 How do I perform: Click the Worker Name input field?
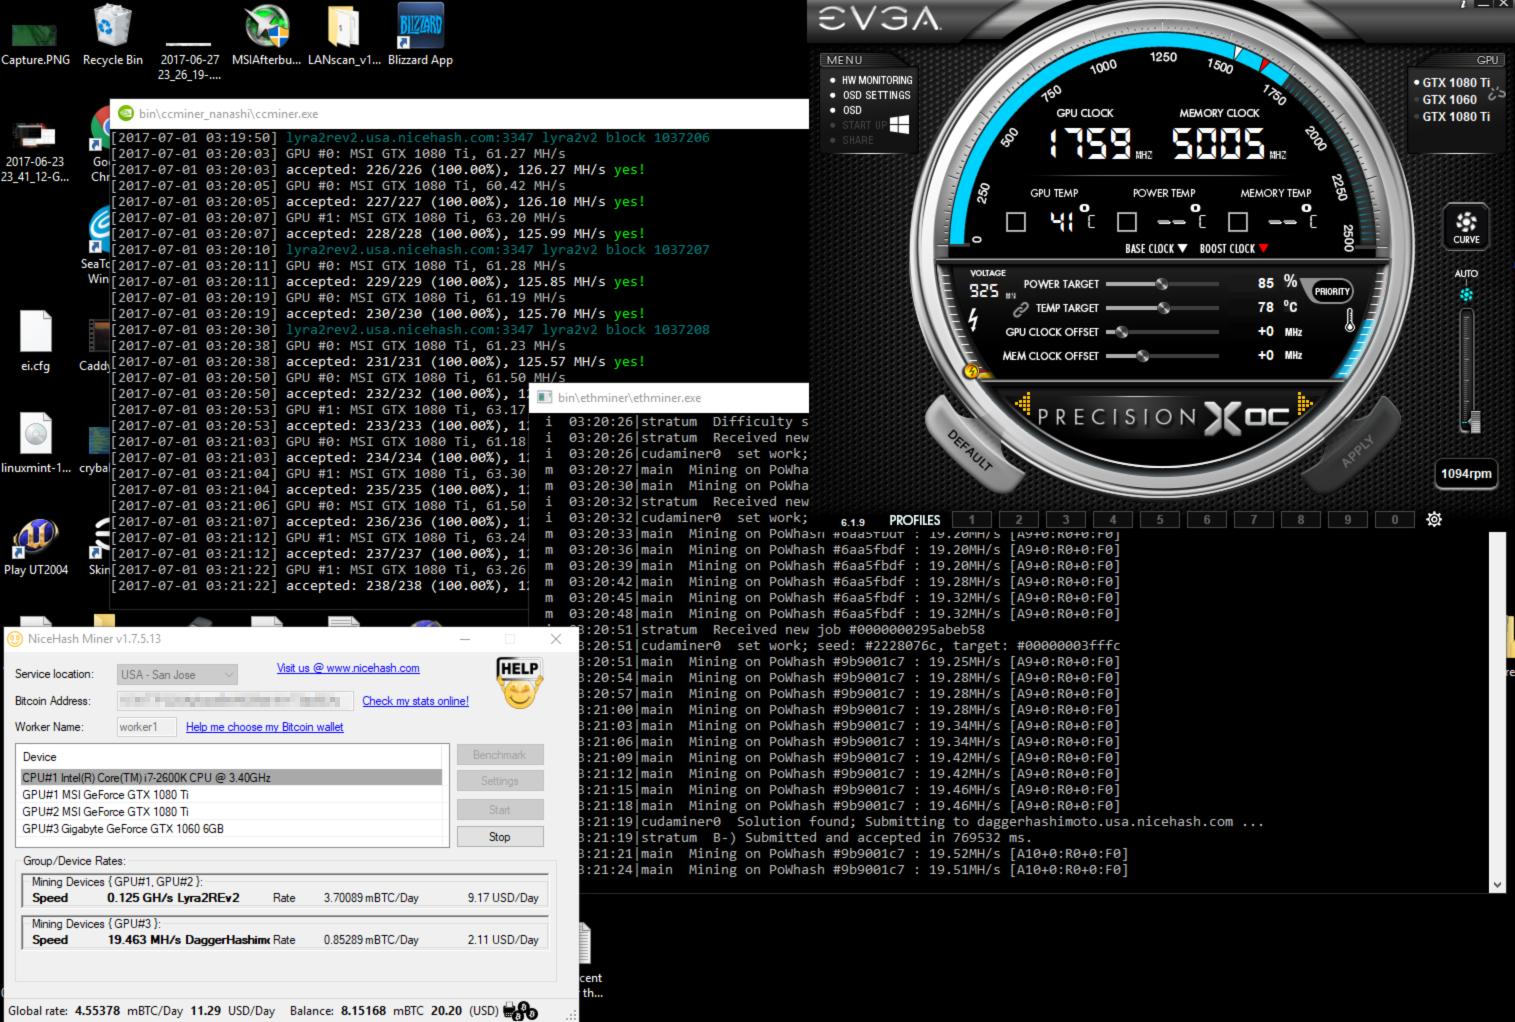tap(146, 727)
